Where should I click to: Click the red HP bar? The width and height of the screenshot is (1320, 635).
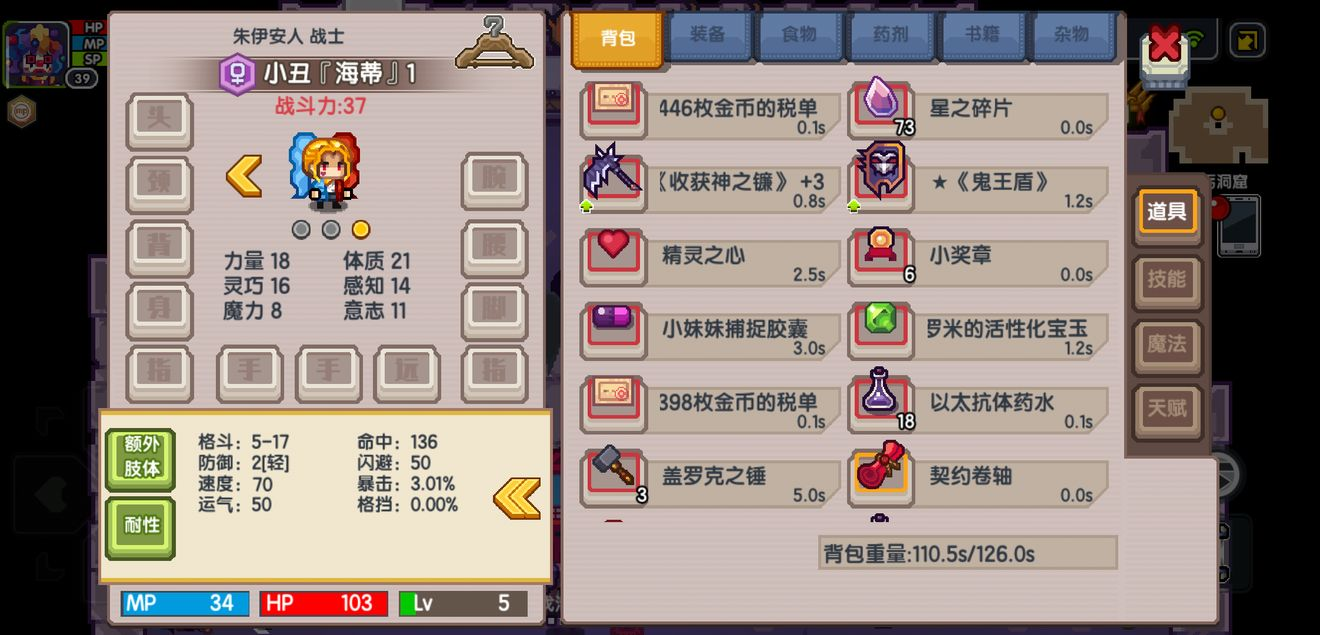(x=323, y=603)
